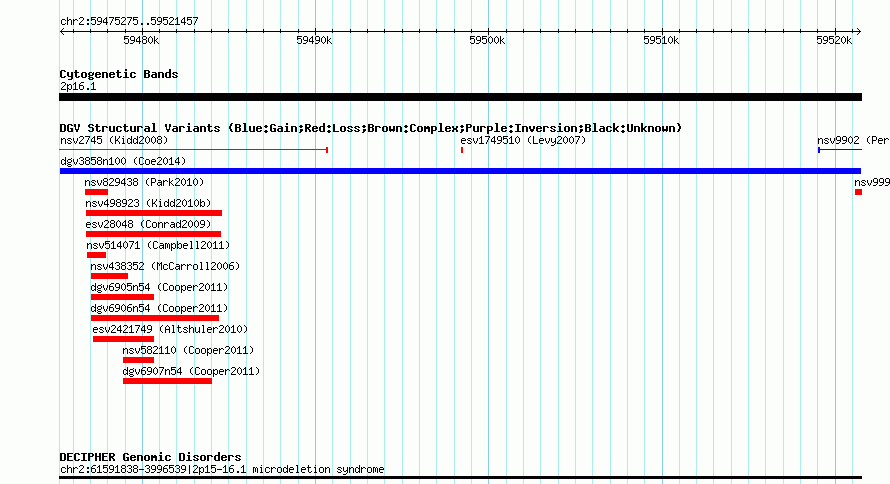Select the red bar under nsv498923
Image resolution: width=890 pixels, height=484 pixels.
point(154,213)
